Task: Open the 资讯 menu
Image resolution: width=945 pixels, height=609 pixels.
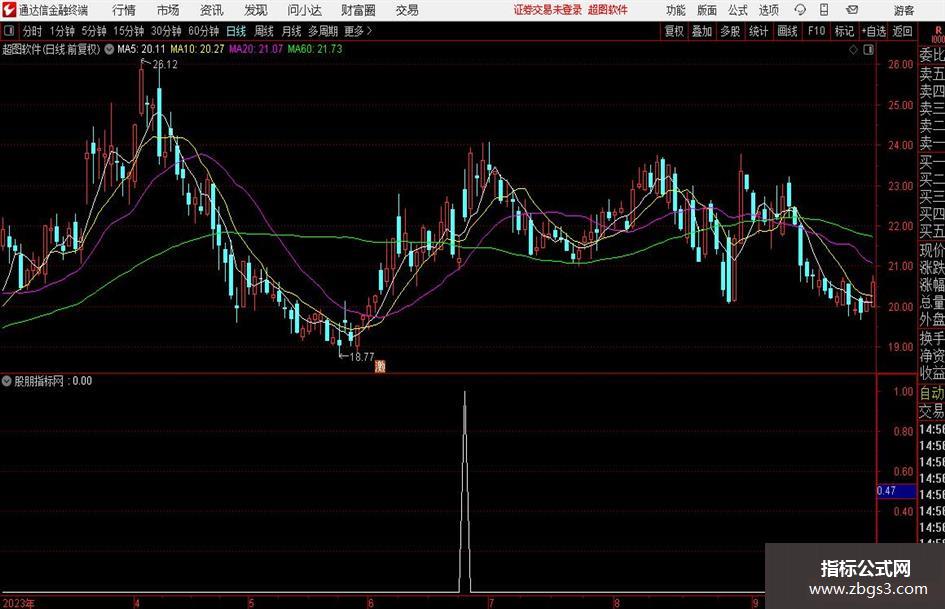Action: (212, 10)
